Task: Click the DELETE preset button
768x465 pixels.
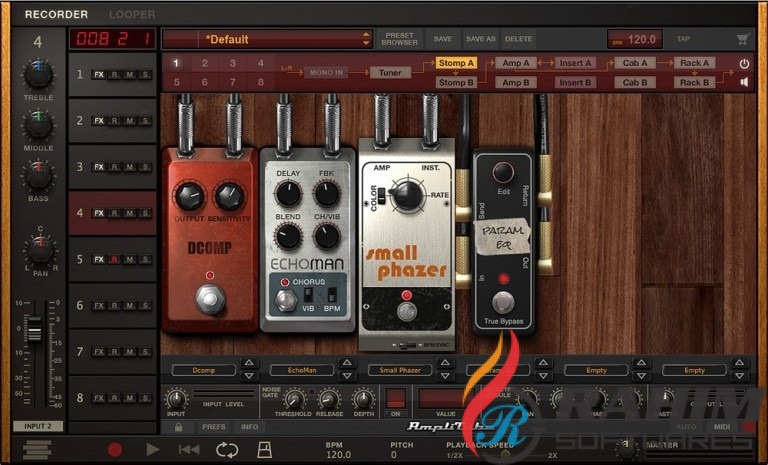Action: [x=519, y=39]
